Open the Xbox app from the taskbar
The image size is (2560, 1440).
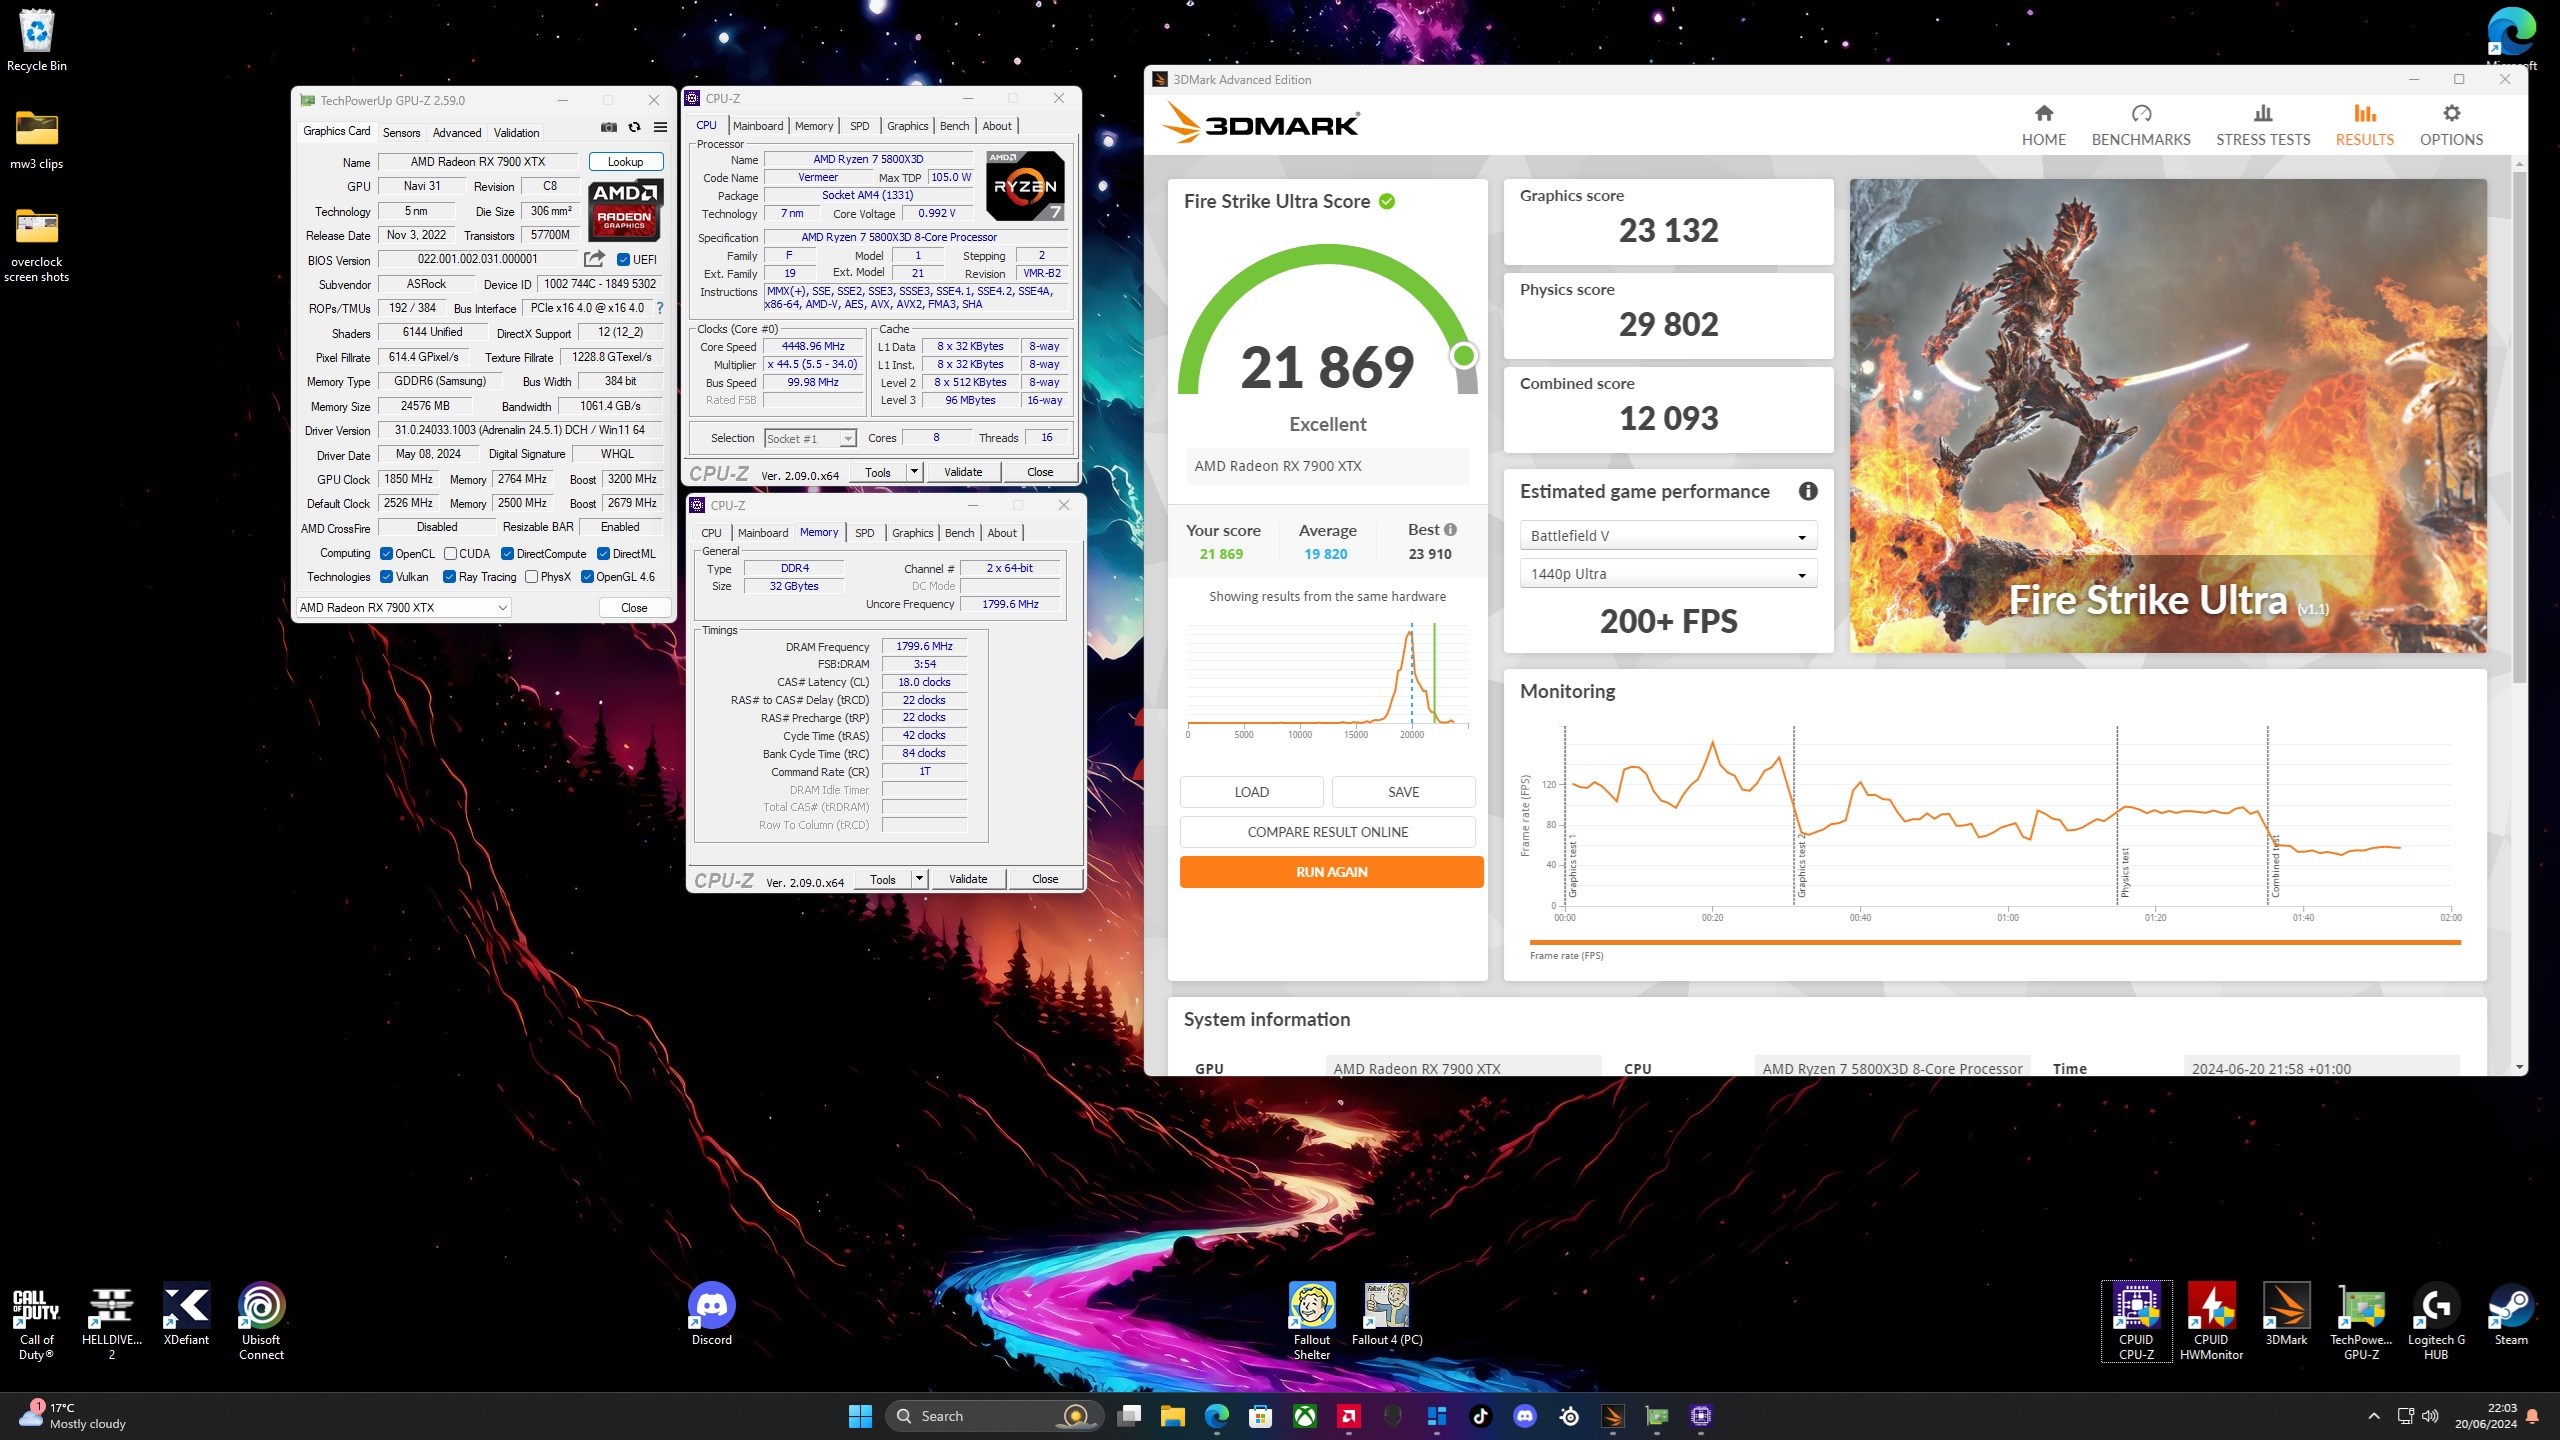click(1305, 1416)
